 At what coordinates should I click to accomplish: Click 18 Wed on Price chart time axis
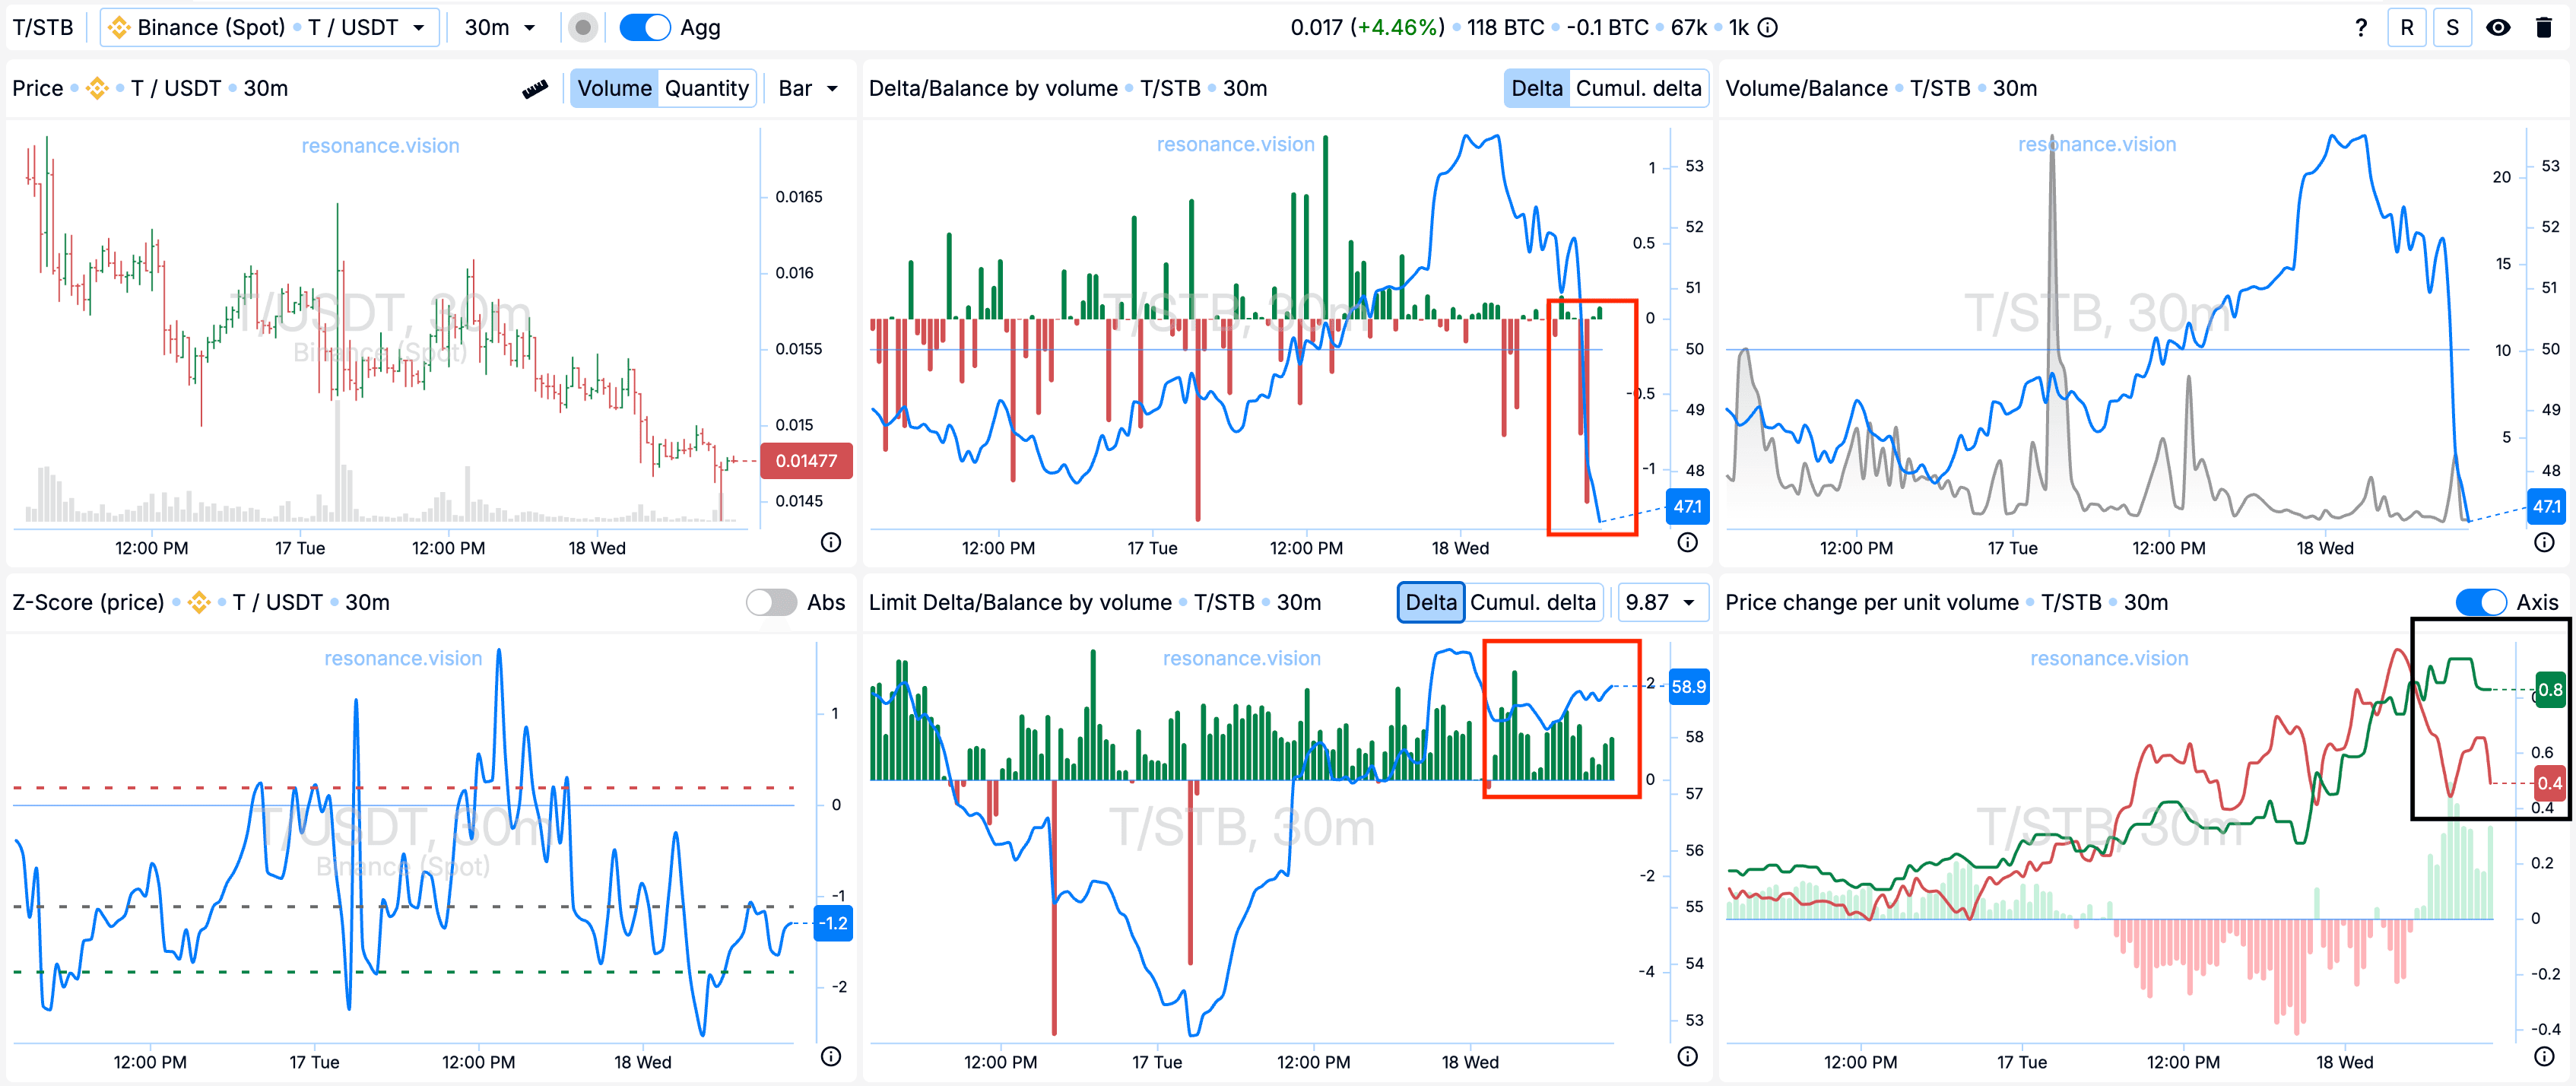pos(596,549)
